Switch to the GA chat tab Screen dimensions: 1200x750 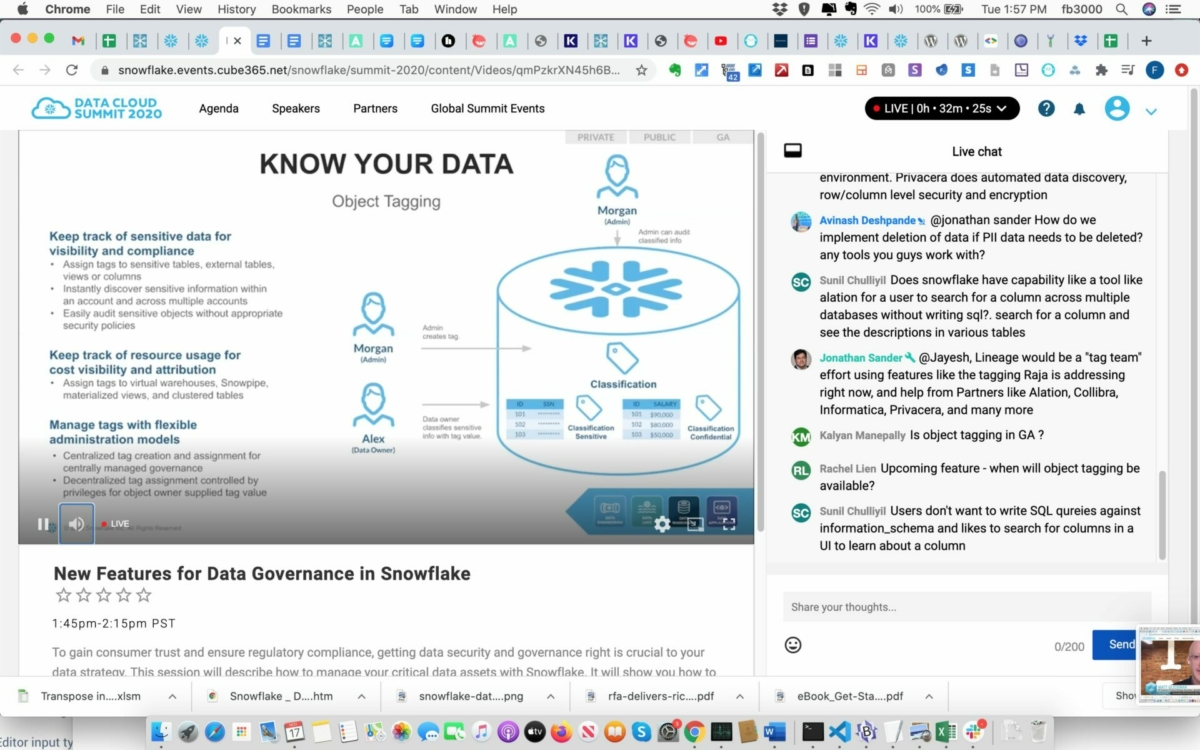click(x=723, y=137)
